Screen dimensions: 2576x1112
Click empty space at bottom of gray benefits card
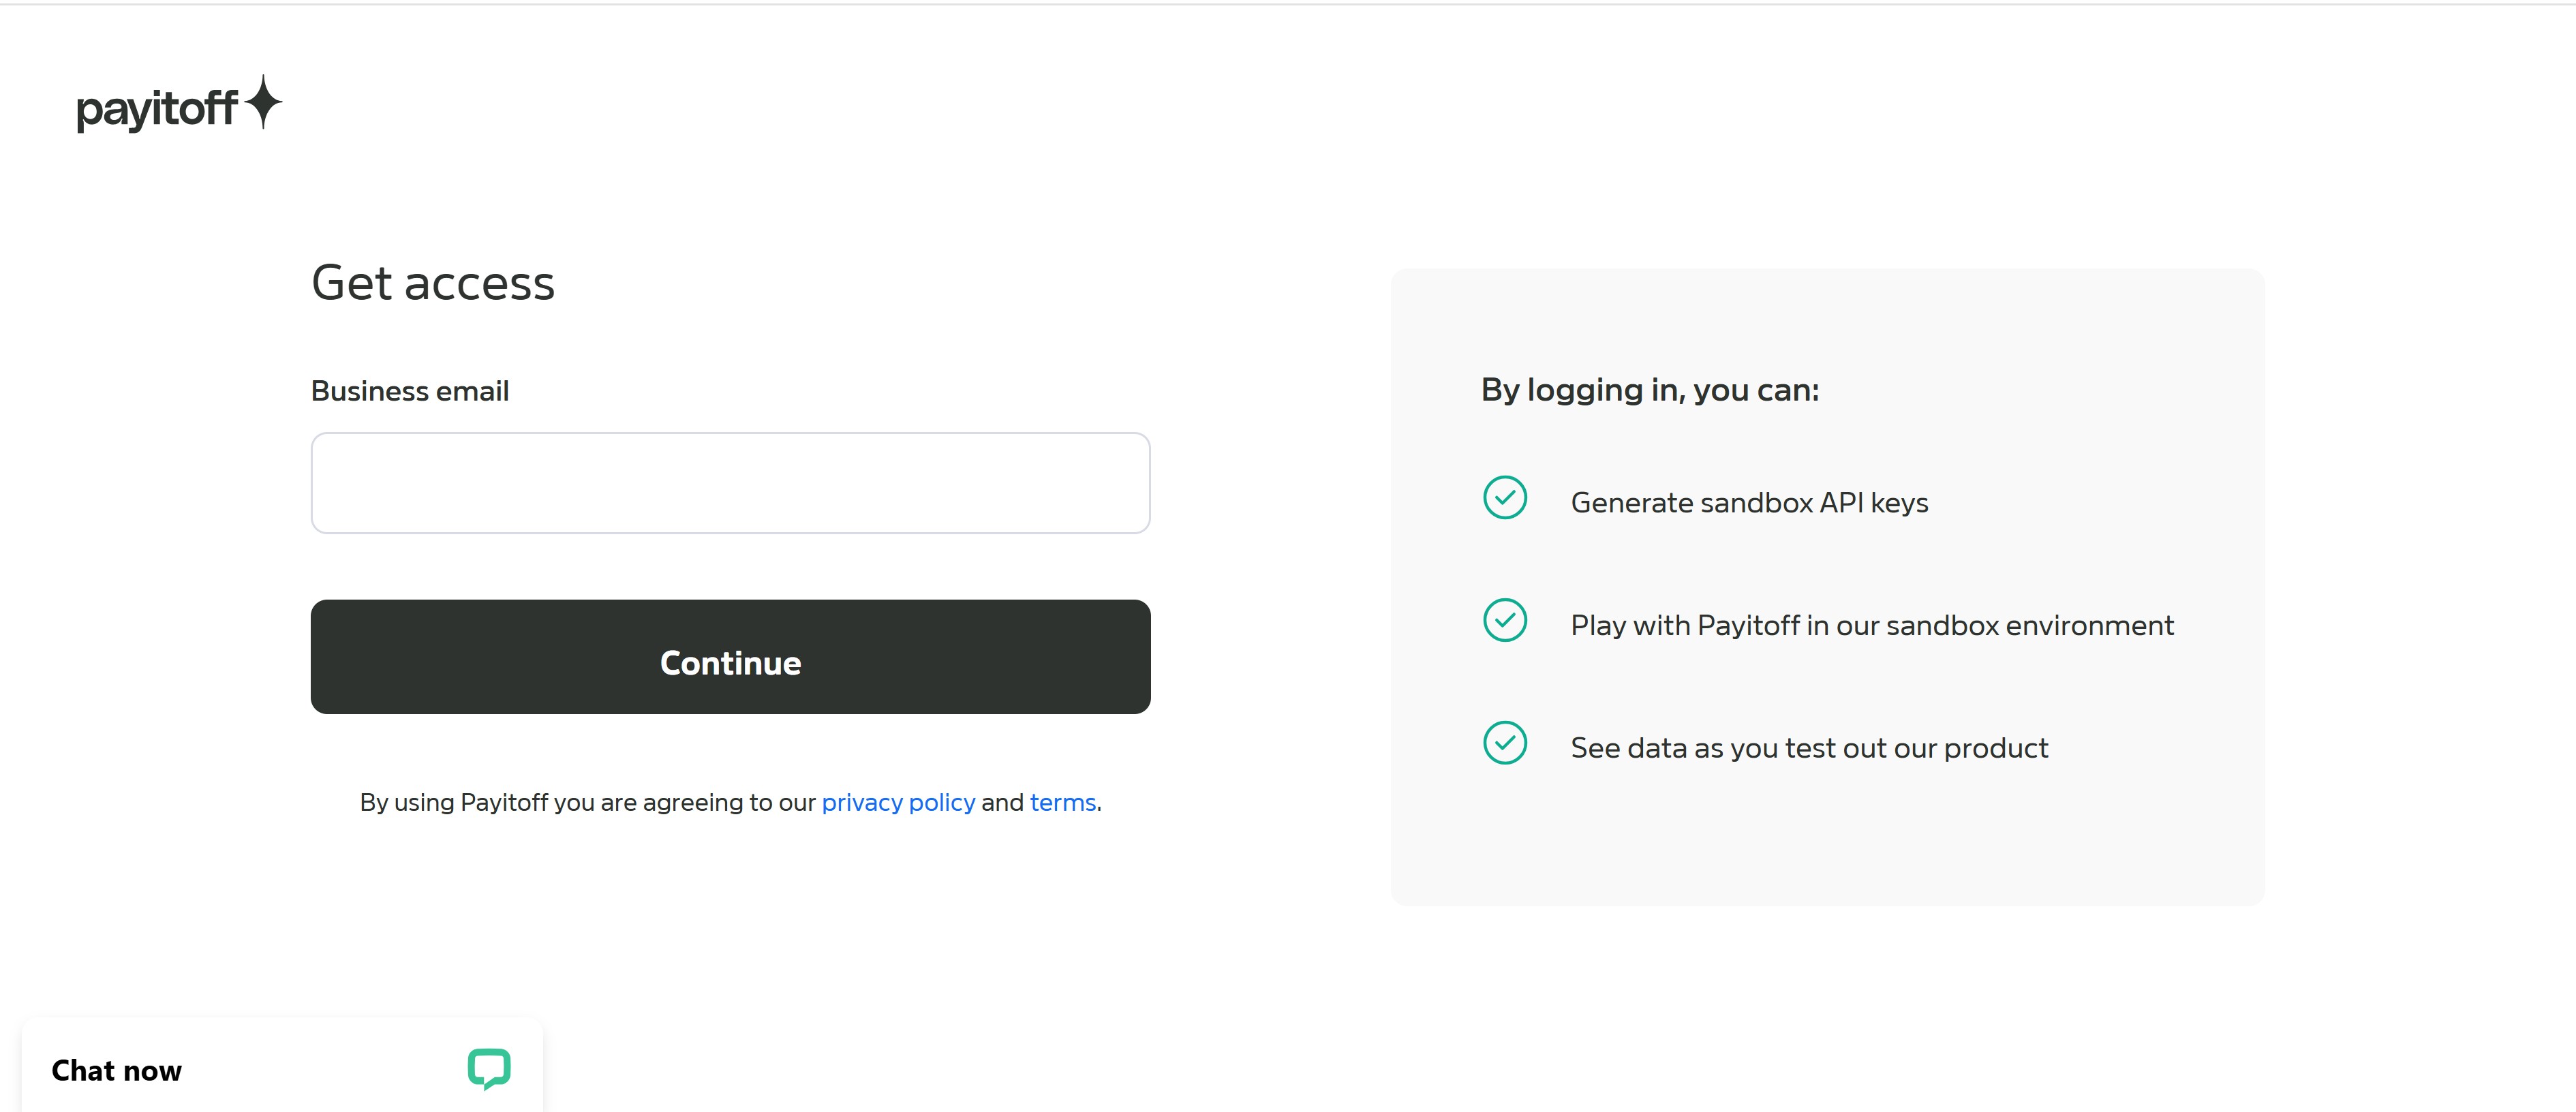pyautogui.click(x=1827, y=850)
